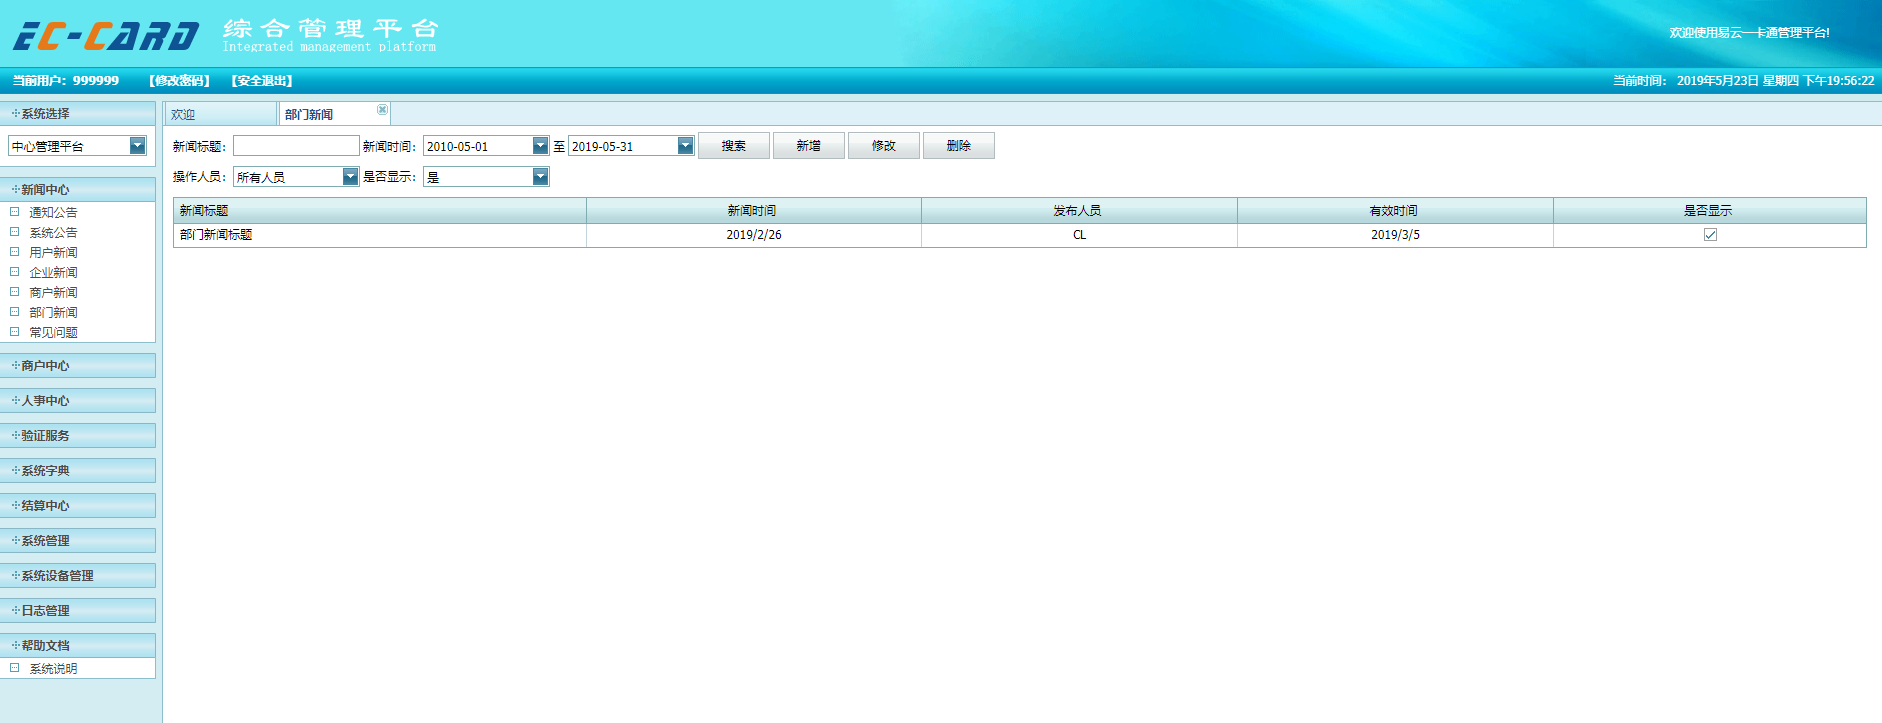Screen dimensions: 1882x723
Task: Click the icon beside 系统说明
Action: click(x=15, y=668)
